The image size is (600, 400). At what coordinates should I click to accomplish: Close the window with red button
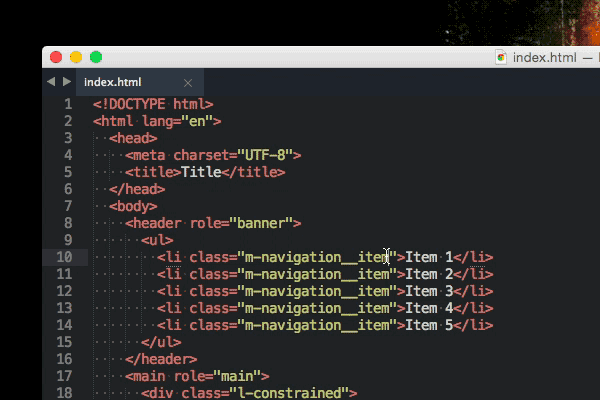pos(56,57)
